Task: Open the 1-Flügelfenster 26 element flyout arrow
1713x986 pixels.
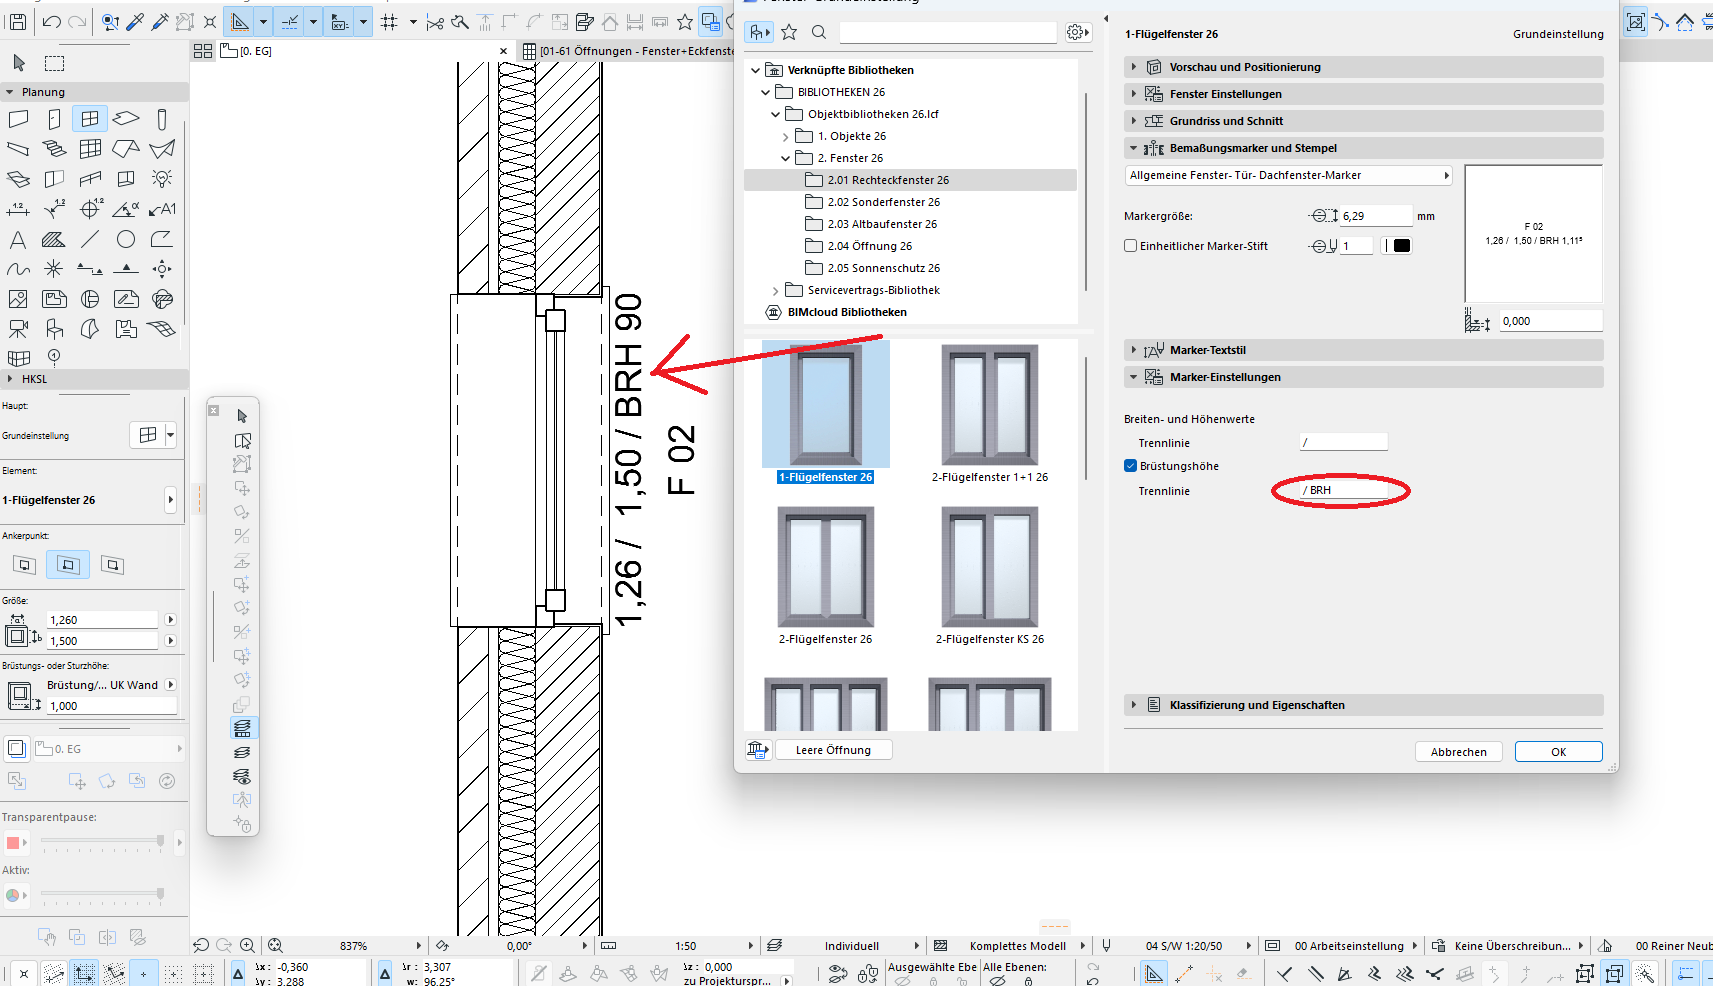Action: 170,500
